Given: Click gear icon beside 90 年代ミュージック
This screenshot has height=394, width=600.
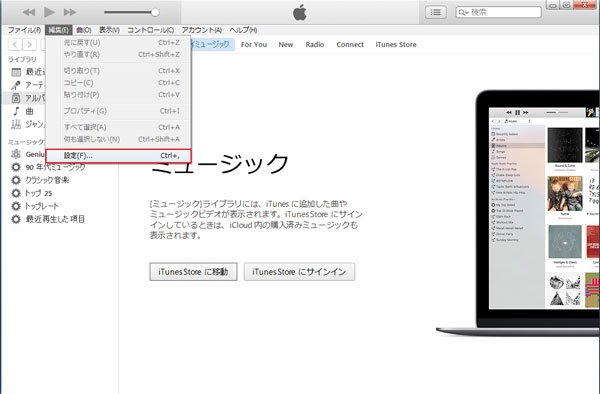Looking at the screenshot, I should tap(16, 167).
